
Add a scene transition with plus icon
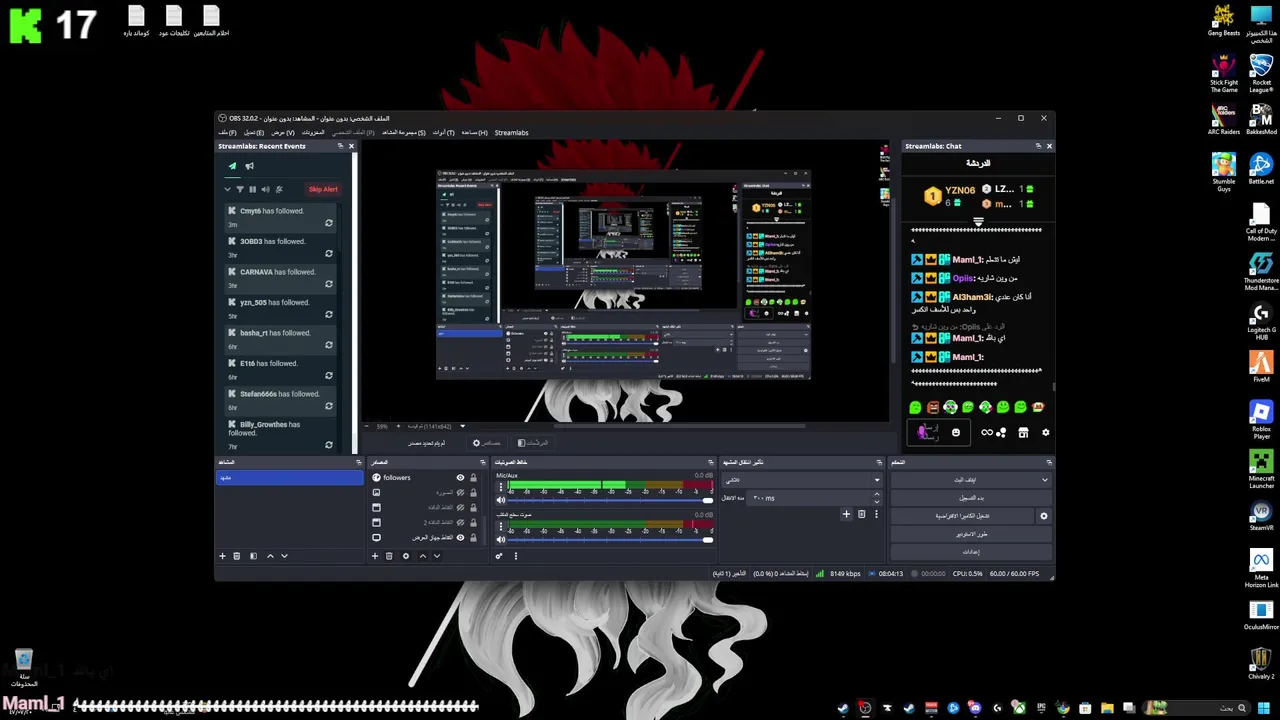pyautogui.click(x=846, y=514)
